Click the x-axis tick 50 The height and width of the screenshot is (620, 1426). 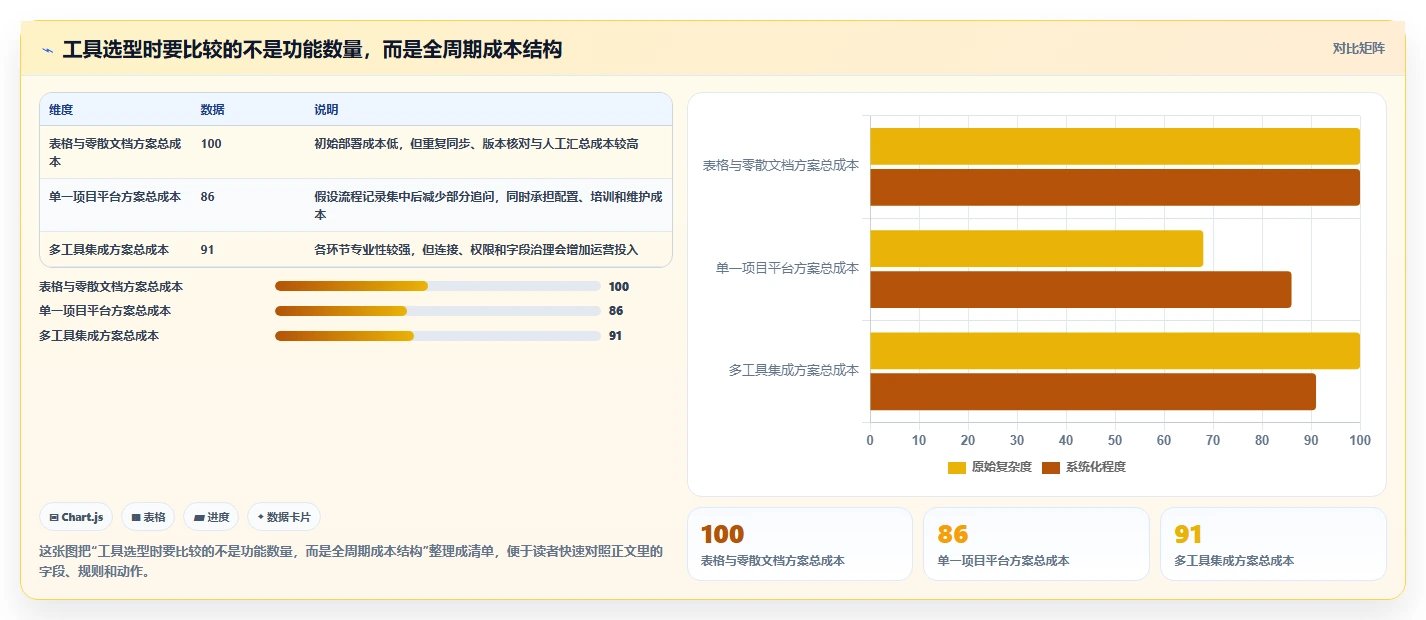point(1115,440)
